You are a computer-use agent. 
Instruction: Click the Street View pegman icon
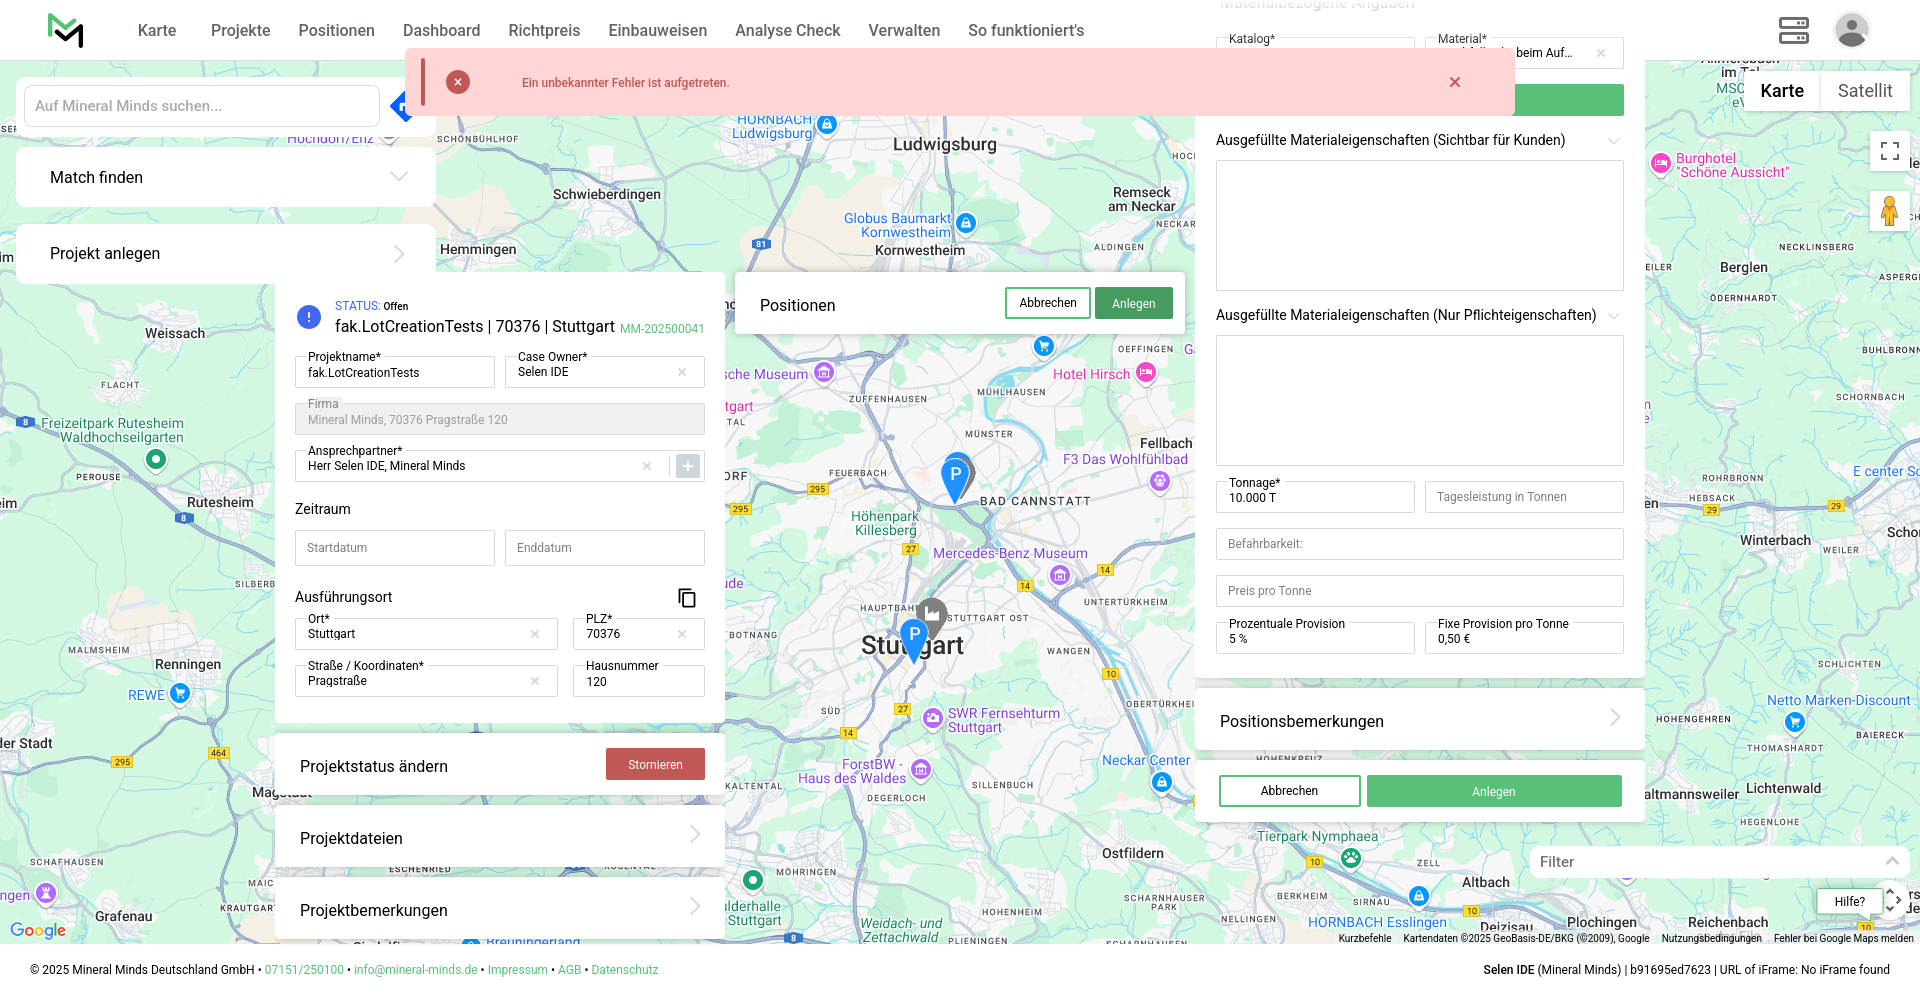coord(1889,211)
